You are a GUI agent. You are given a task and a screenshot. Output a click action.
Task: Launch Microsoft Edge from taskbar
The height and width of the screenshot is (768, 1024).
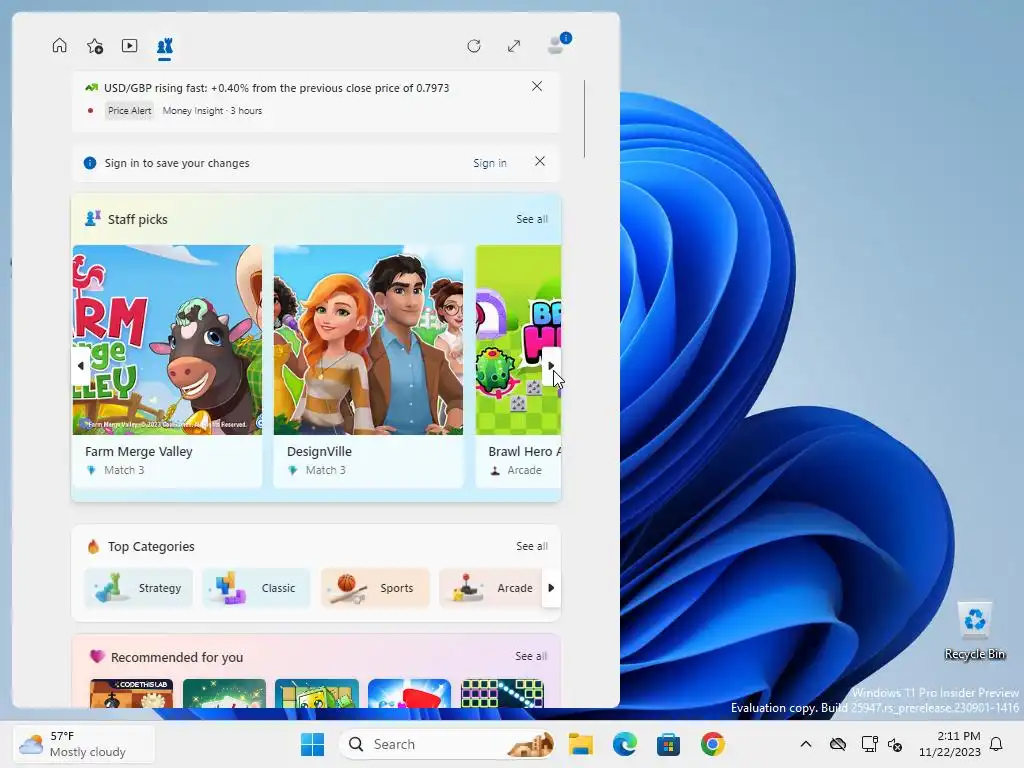624,744
